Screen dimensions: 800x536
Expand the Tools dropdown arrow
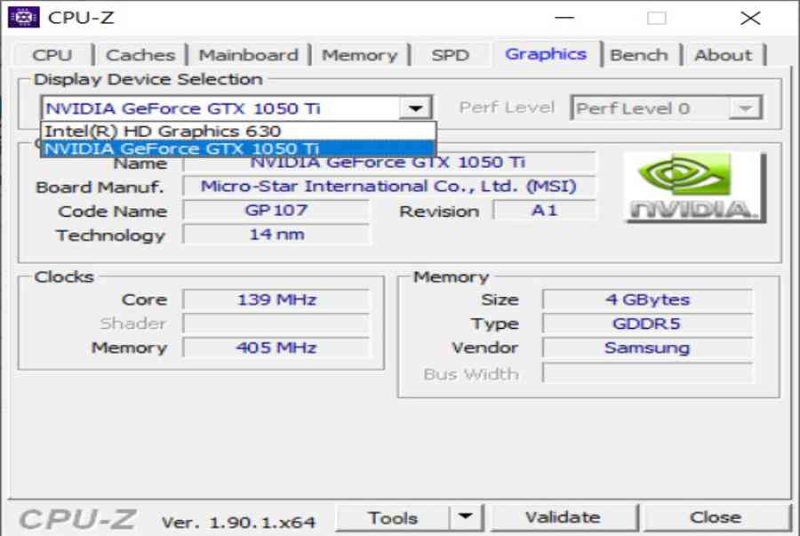point(465,518)
